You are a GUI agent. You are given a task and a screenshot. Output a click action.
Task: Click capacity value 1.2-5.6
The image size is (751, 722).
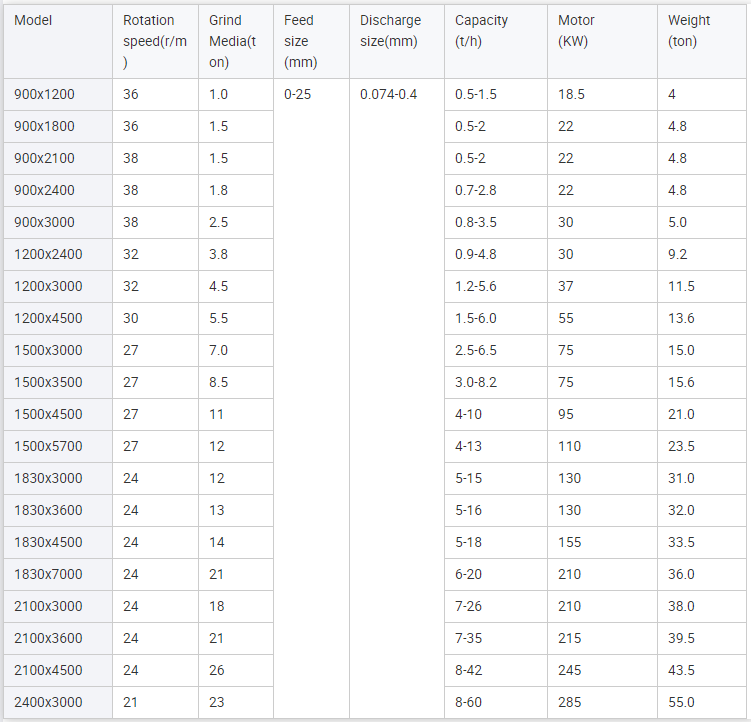[x=476, y=287]
